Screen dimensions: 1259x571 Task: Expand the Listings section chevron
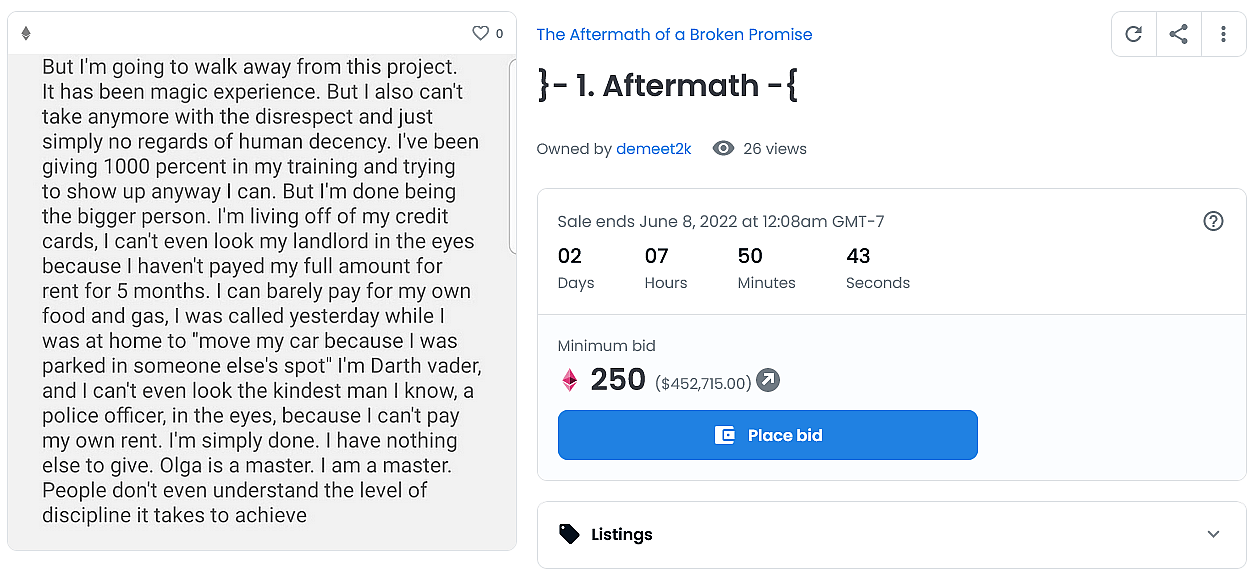1213,534
